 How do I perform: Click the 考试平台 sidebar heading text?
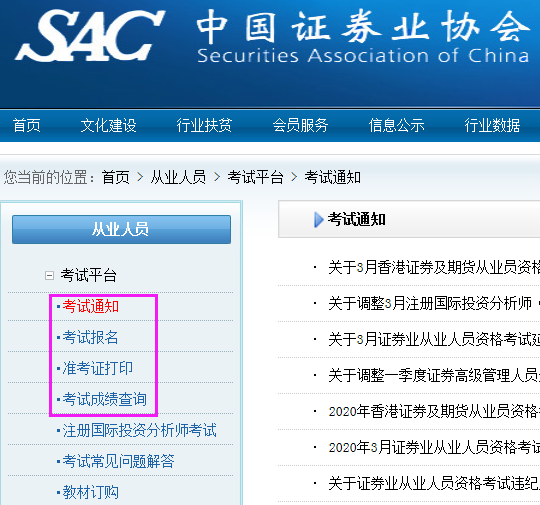(x=89, y=276)
